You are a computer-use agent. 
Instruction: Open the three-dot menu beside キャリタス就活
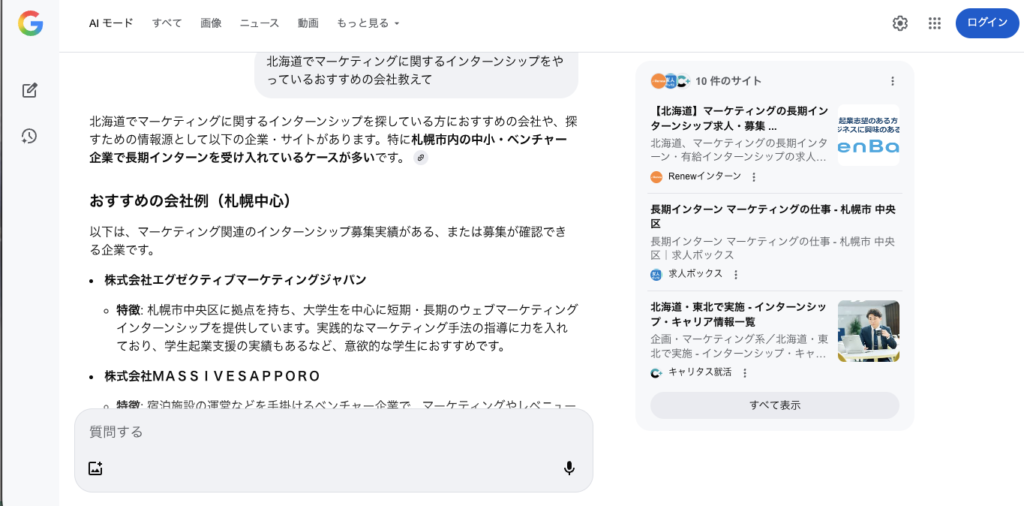pos(745,372)
